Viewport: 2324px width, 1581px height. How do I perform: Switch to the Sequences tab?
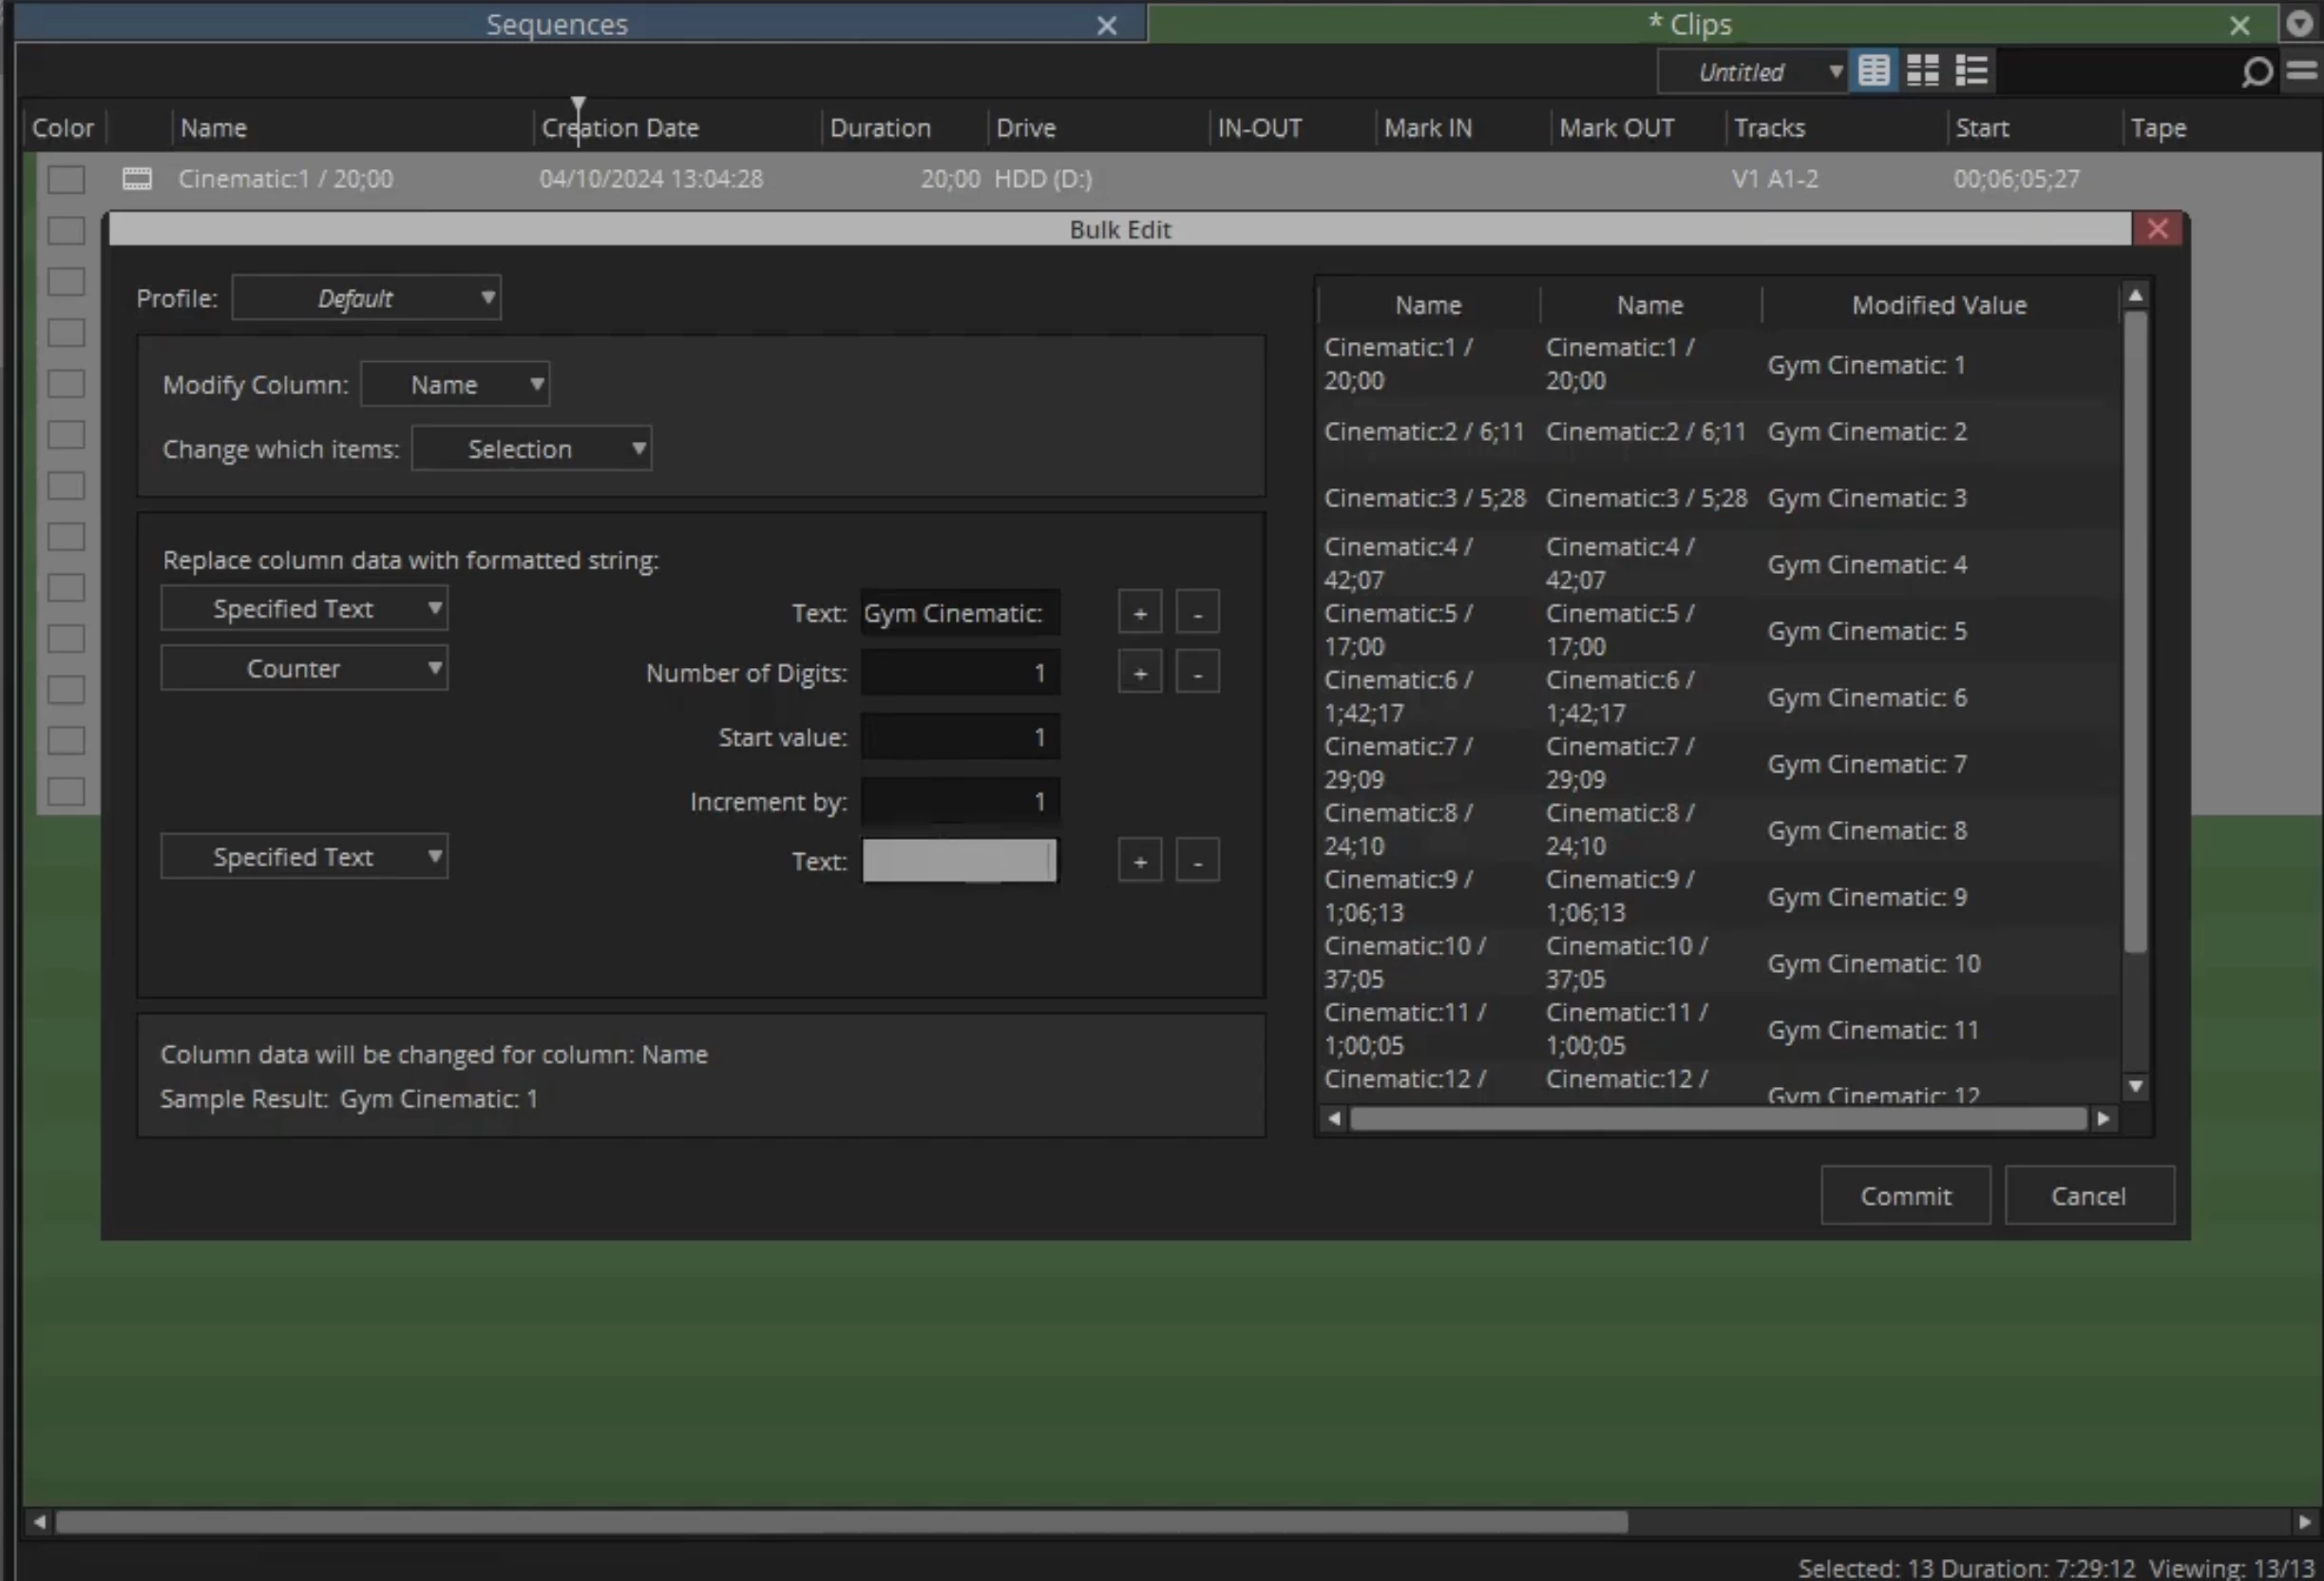[x=557, y=24]
